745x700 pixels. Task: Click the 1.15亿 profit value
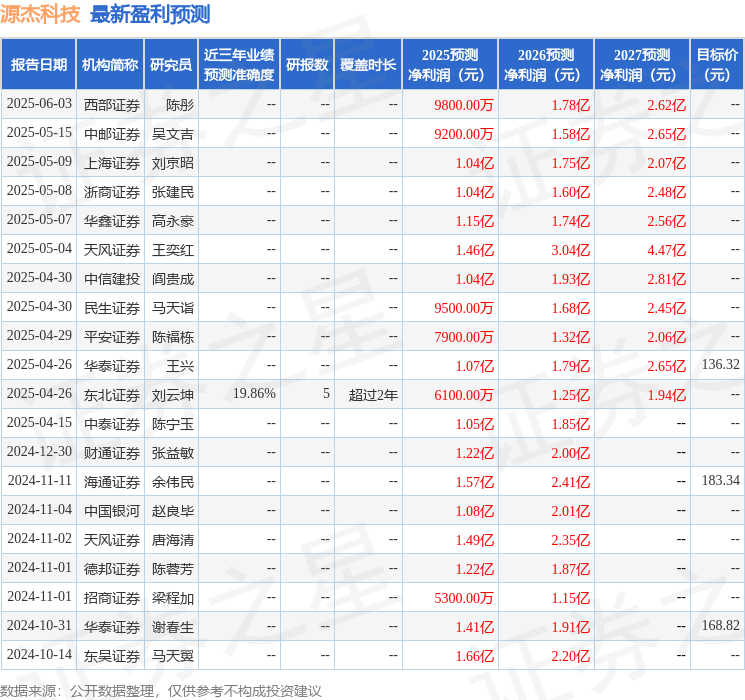pos(475,221)
